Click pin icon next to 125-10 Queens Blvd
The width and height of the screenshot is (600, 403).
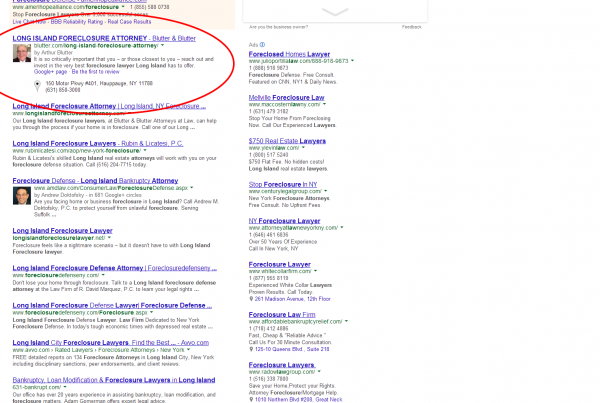pyautogui.click(x=251, y=349)
